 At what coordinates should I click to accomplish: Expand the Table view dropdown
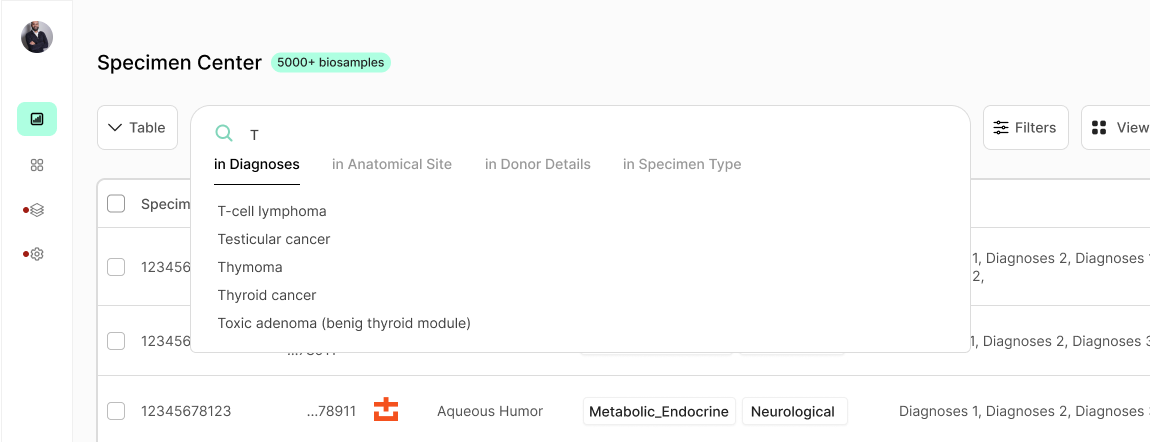[x=137, y=128]
